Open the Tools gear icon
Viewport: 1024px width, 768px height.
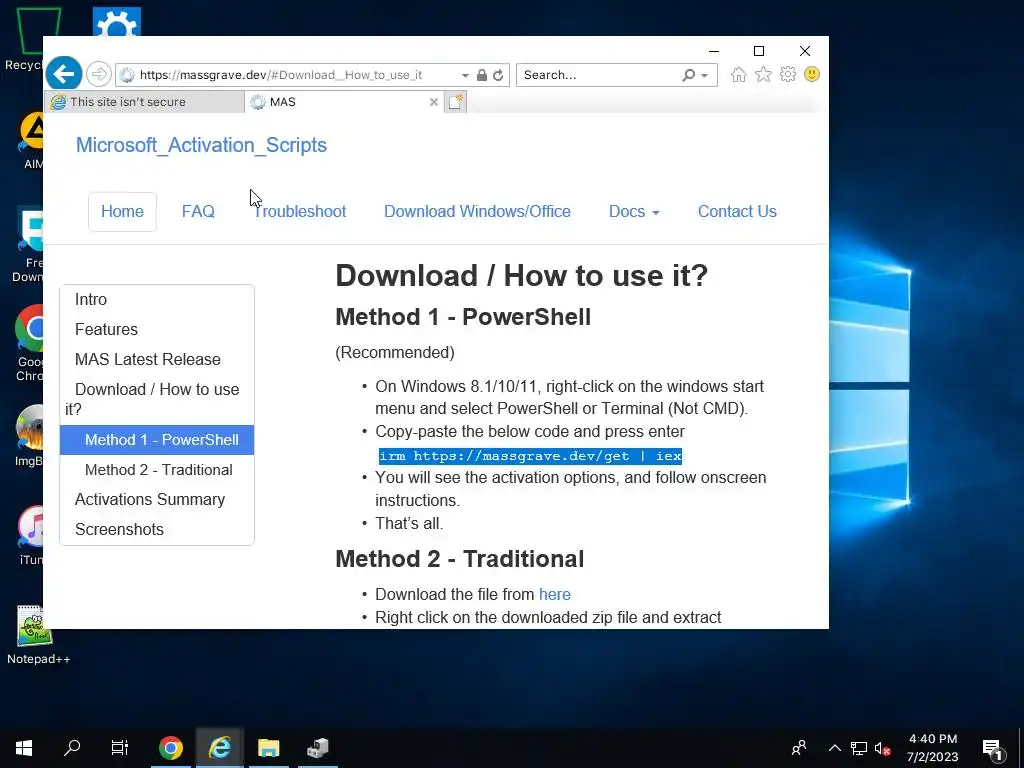(x=788, y=74)
